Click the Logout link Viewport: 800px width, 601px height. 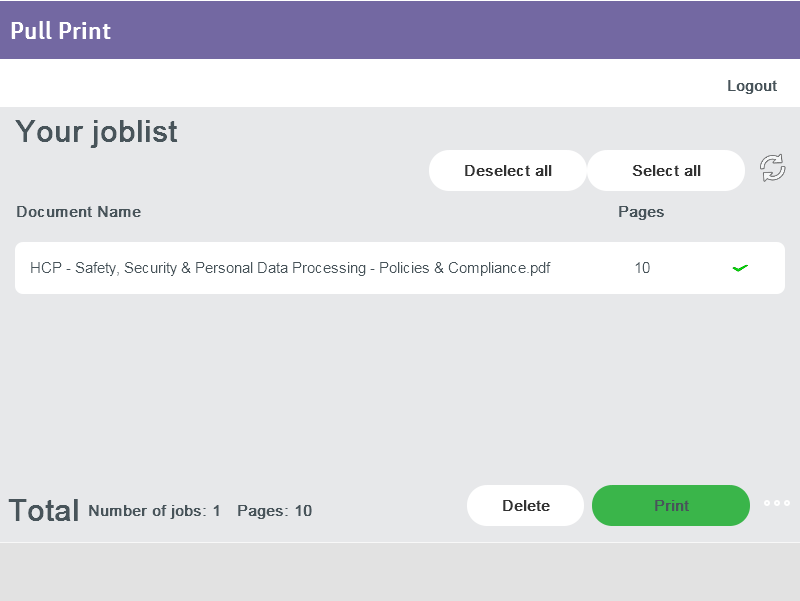751,86
